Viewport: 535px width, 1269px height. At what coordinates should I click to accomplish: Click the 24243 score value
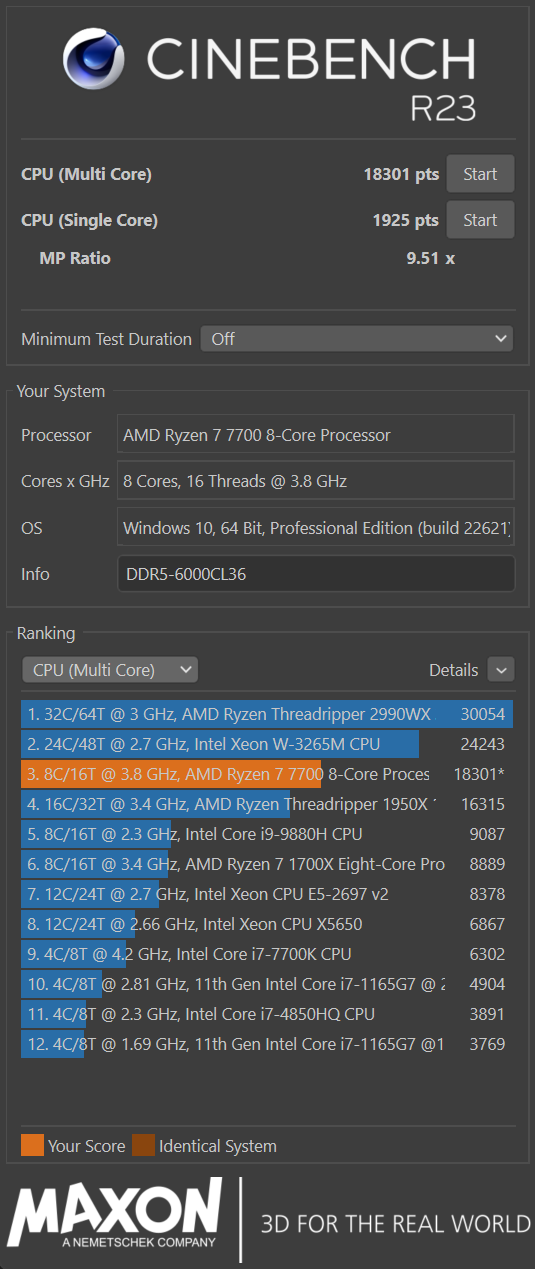[482, 744]
